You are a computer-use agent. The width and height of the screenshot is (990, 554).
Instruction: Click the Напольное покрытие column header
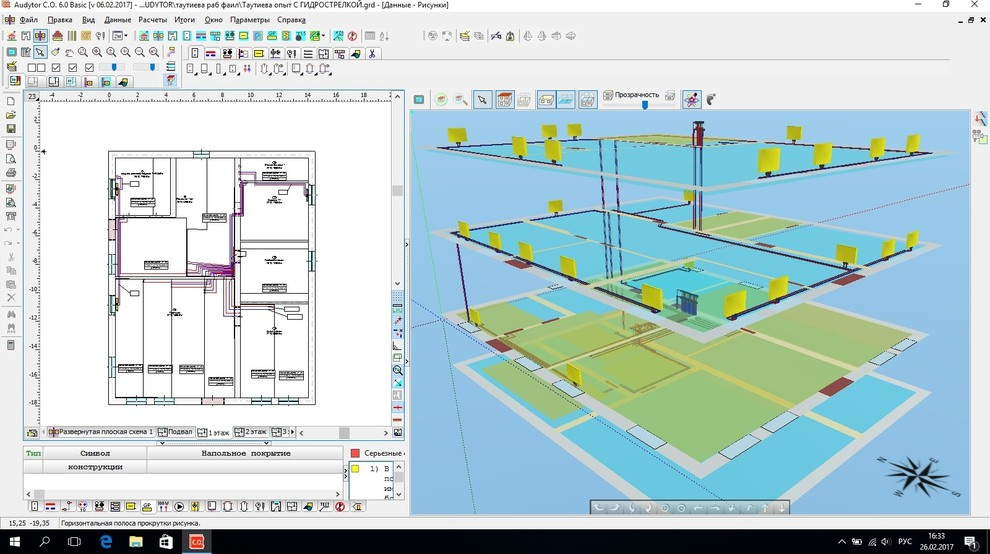pos(245,453)
